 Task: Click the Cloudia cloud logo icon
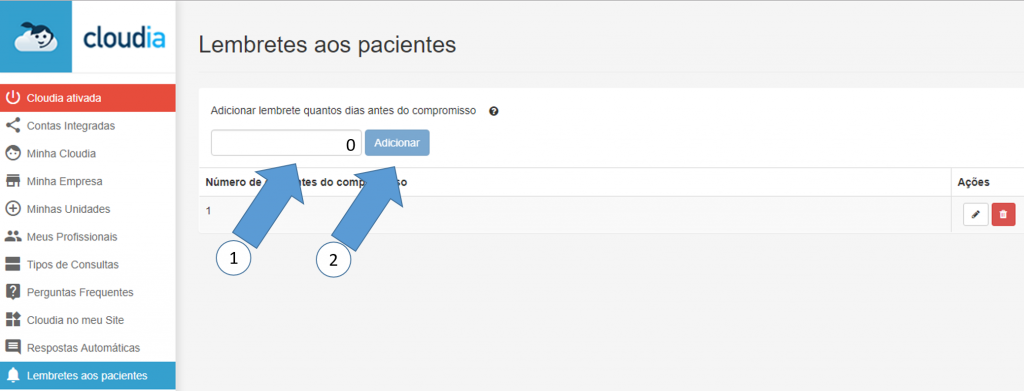coord(35,37)
